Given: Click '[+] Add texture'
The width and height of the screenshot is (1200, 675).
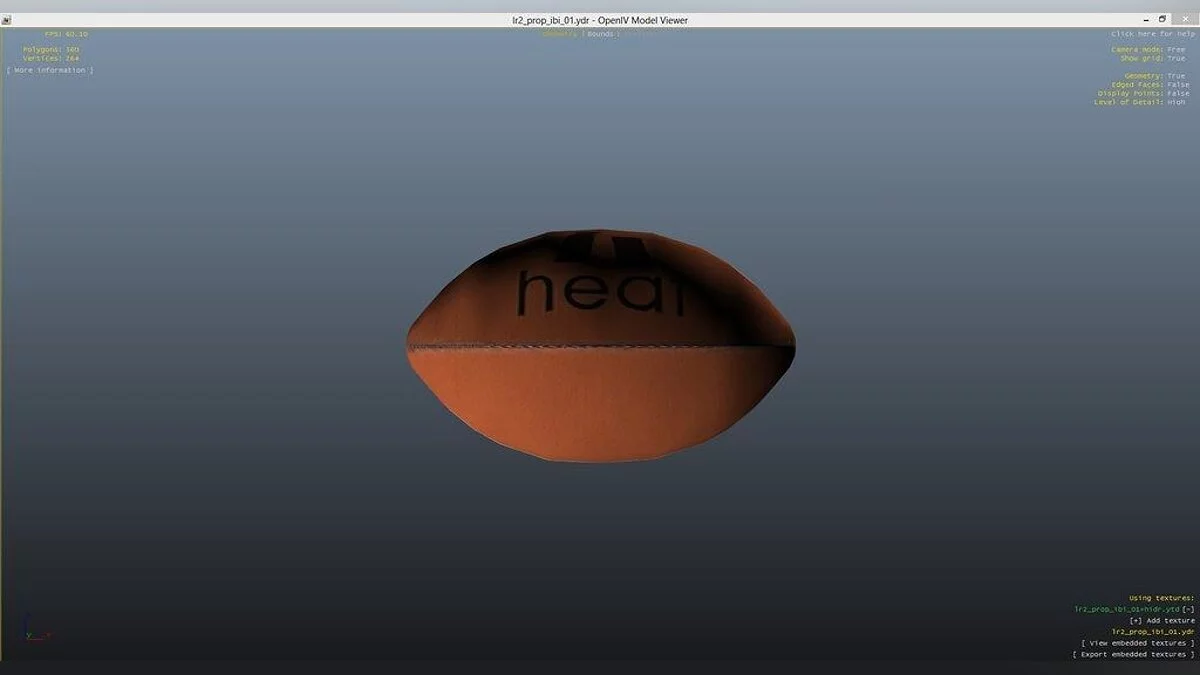Looking at the screenshot, I should 1162,621.
